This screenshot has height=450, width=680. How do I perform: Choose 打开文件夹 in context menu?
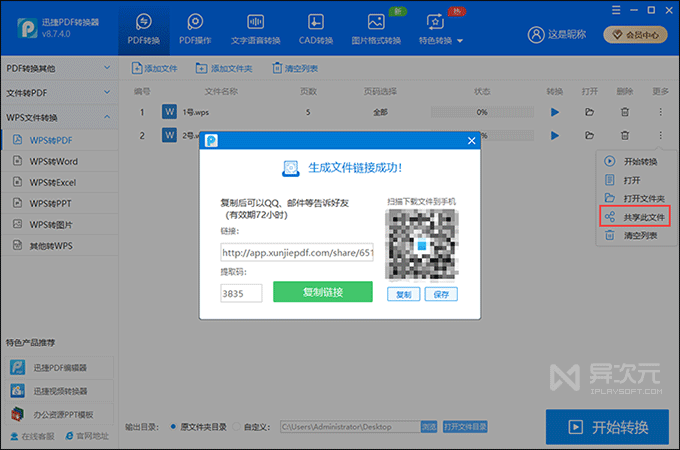pos(636,199)
